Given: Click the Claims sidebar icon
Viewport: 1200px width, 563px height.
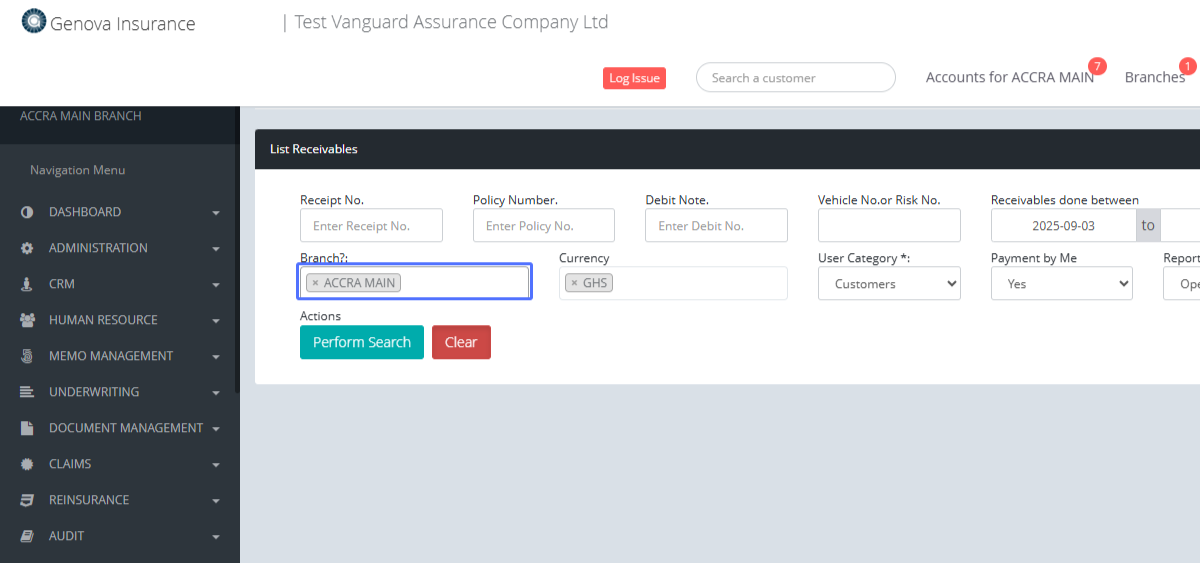Looking at the screenshot, I should click(27, 464).
